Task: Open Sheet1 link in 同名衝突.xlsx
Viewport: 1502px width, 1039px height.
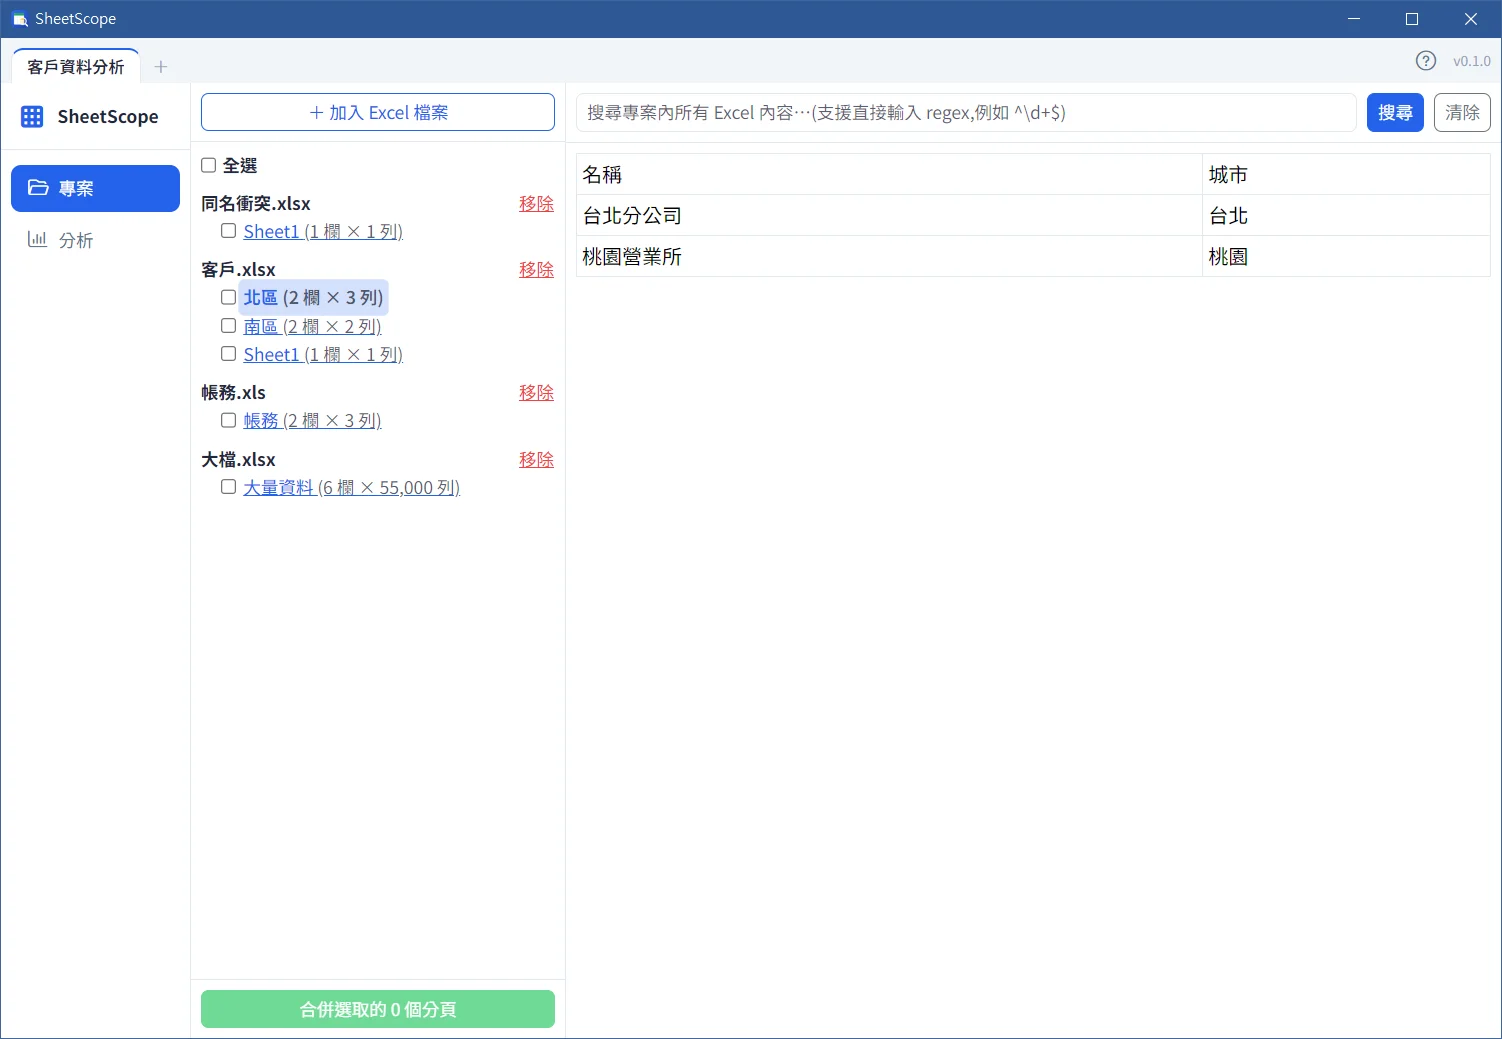Action: pos(323,231)
